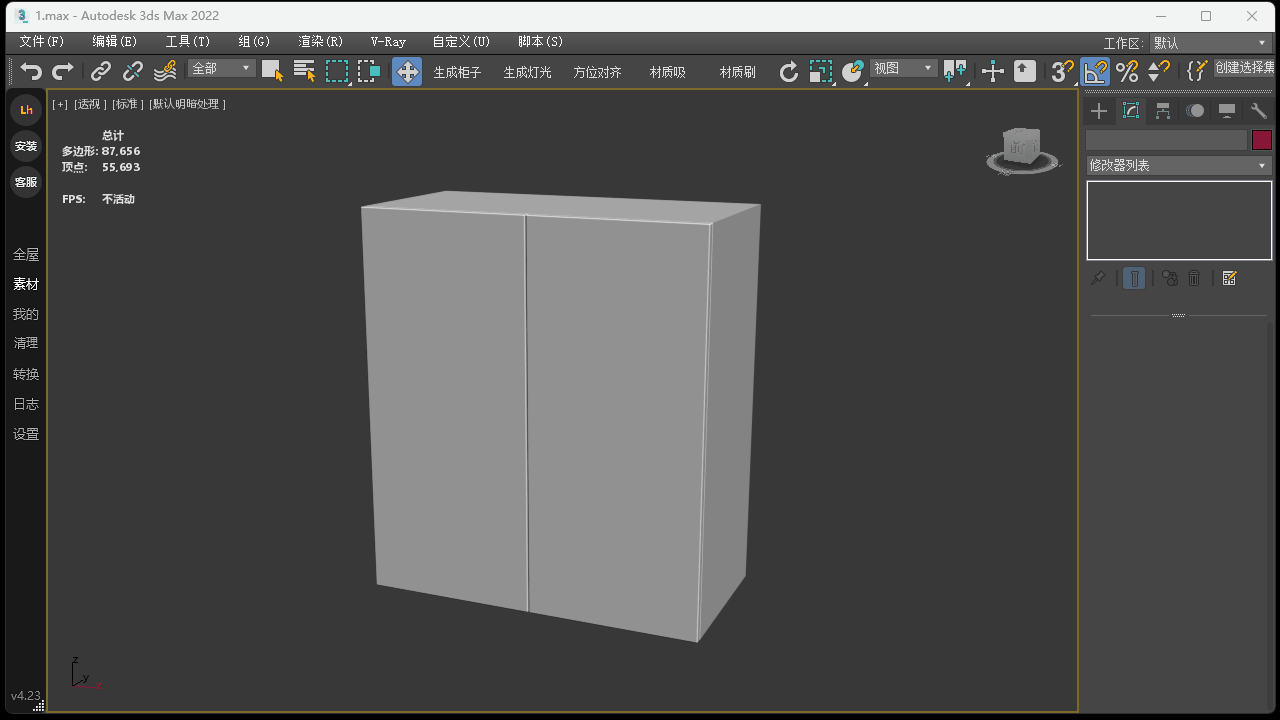Open the V-Ray menu

coord(388,42)
